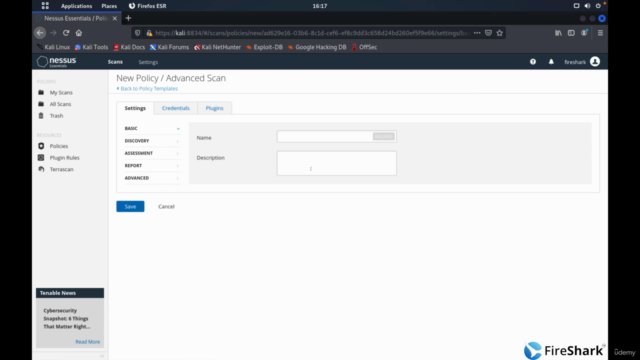Reload the current page
640x360 pixels.
[66, 33]
